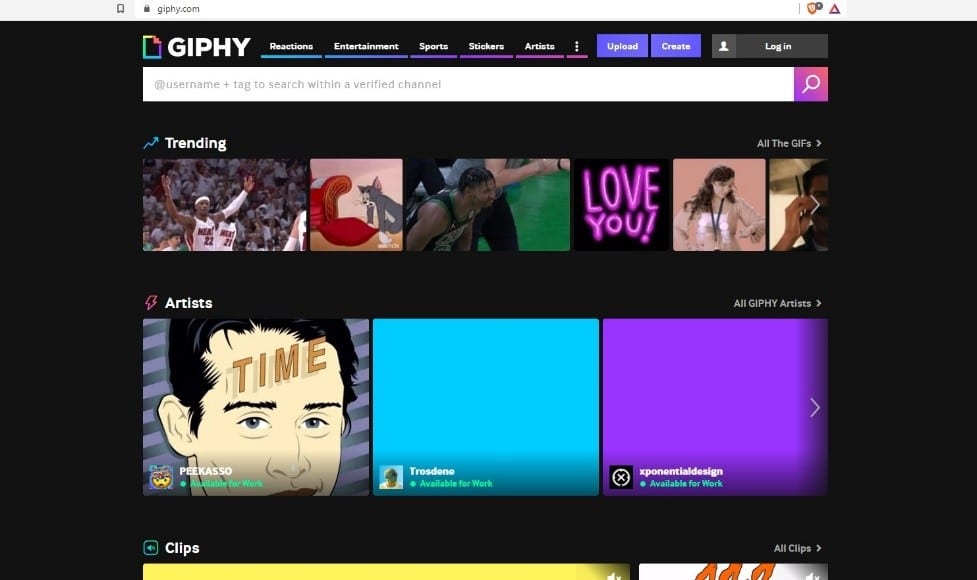Click the giphy.com address bar
The image size is (977, 580).
tap(467, 9)
